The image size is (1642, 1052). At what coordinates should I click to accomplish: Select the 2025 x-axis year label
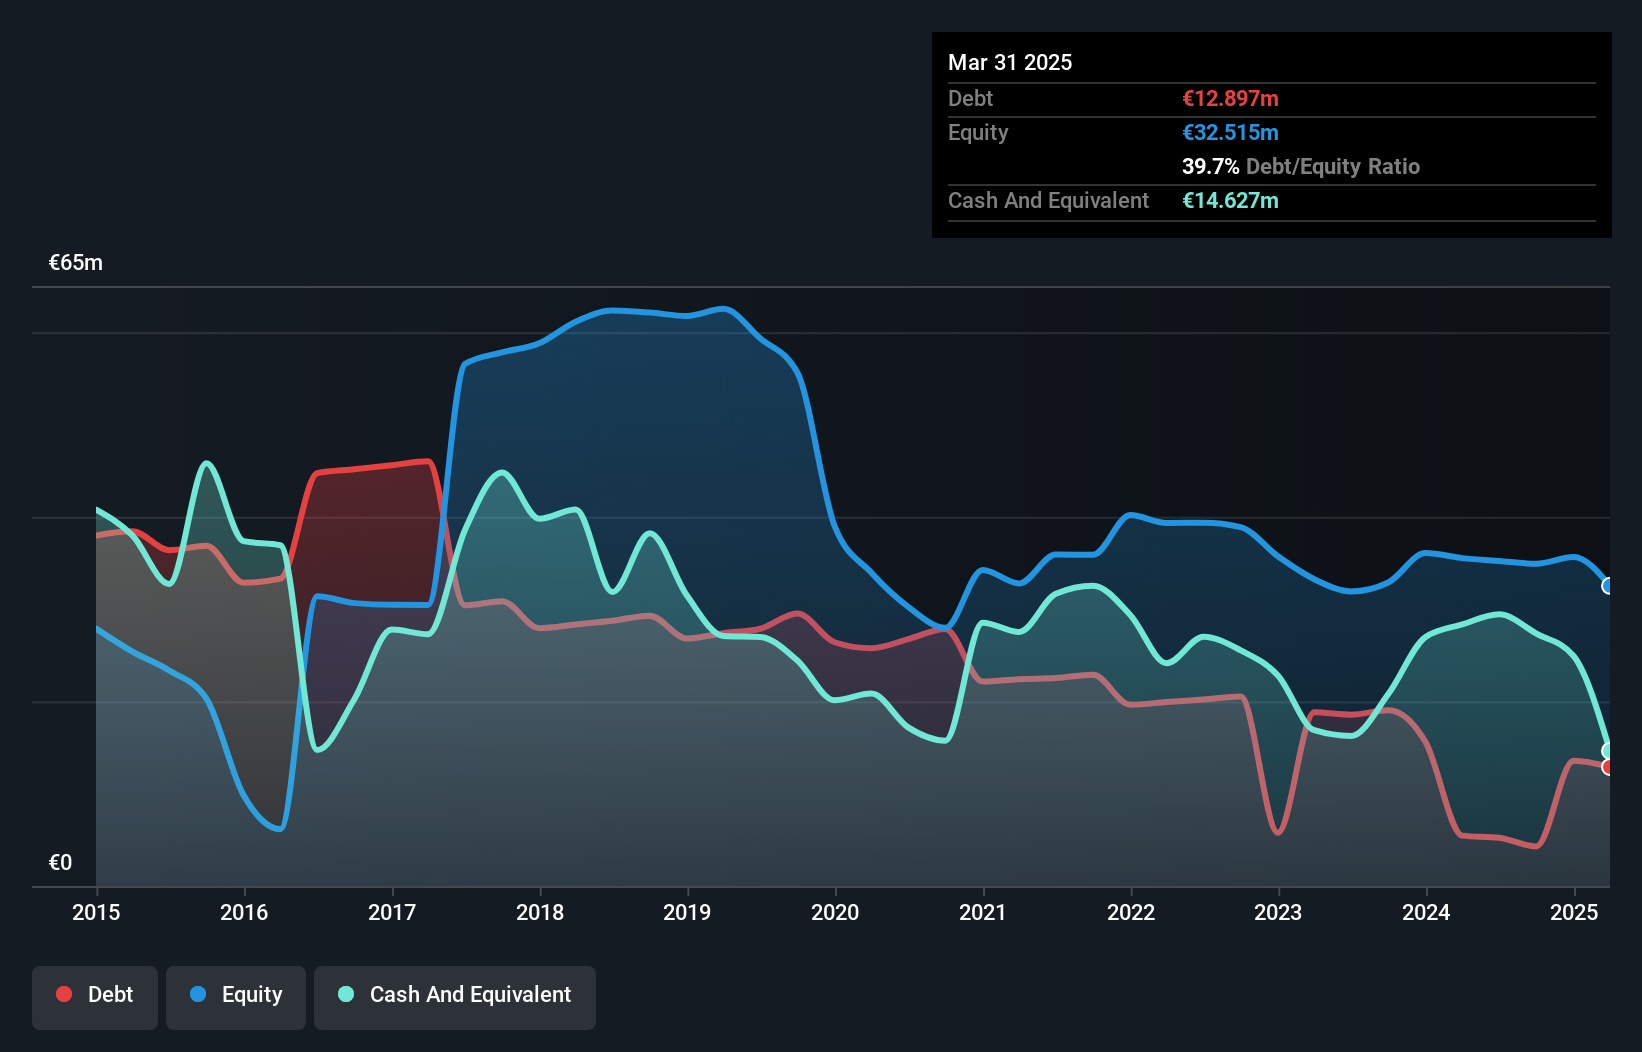coord(1574,912)
